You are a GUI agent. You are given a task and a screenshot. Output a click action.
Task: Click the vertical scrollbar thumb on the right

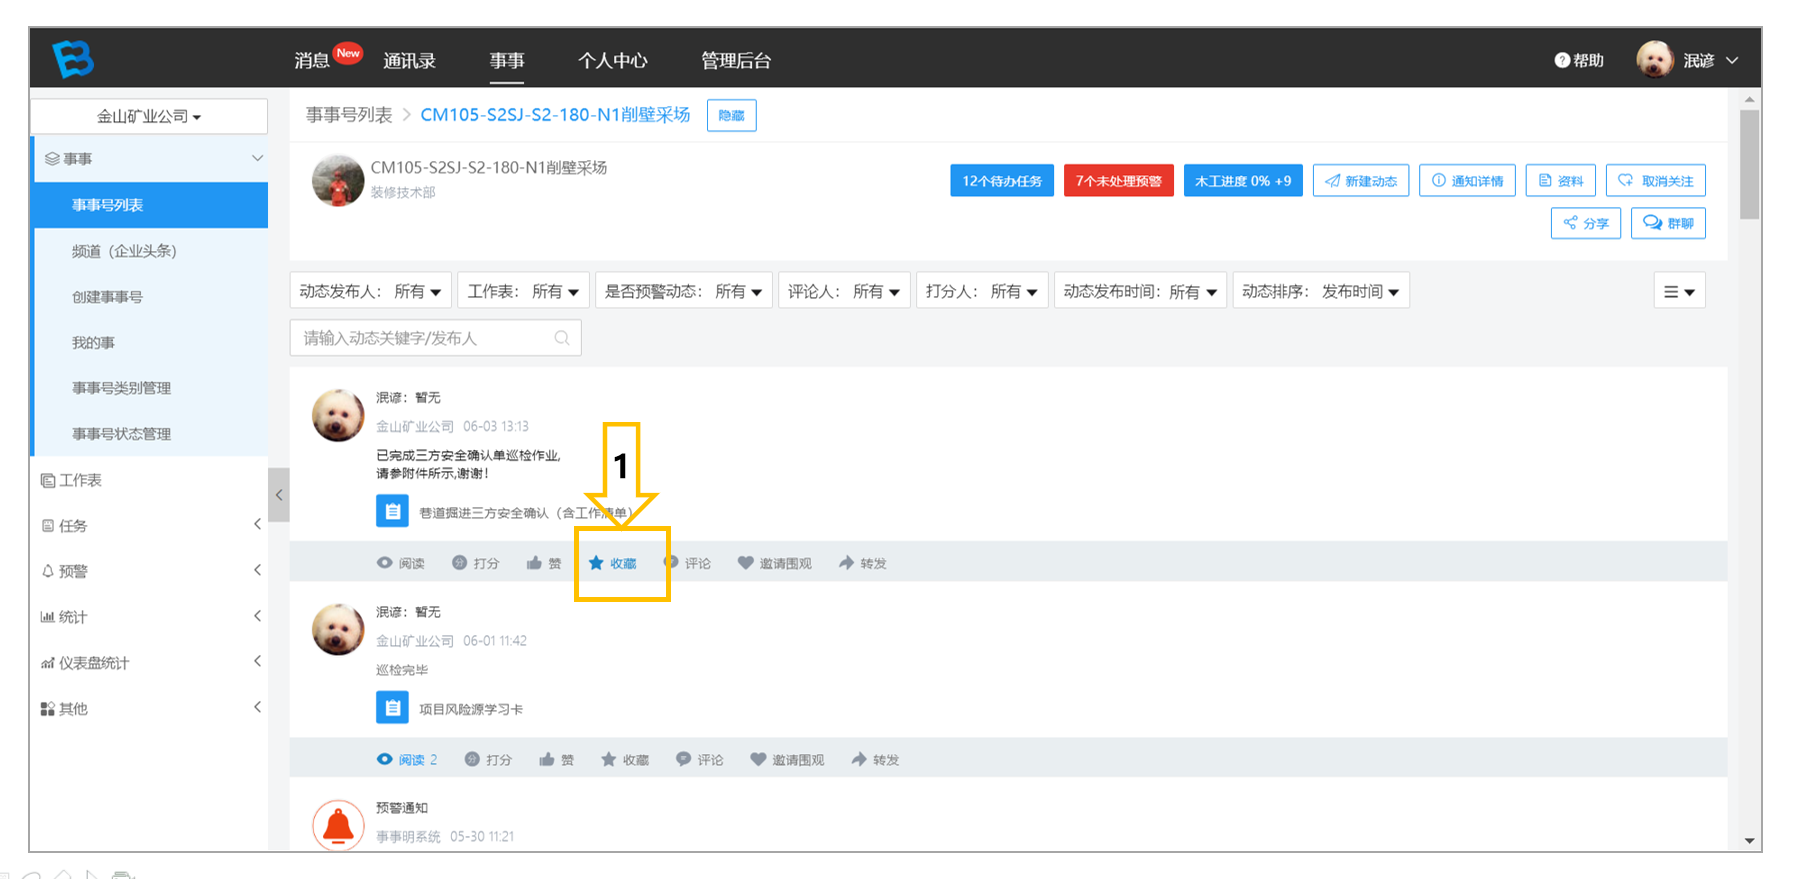1749,164
